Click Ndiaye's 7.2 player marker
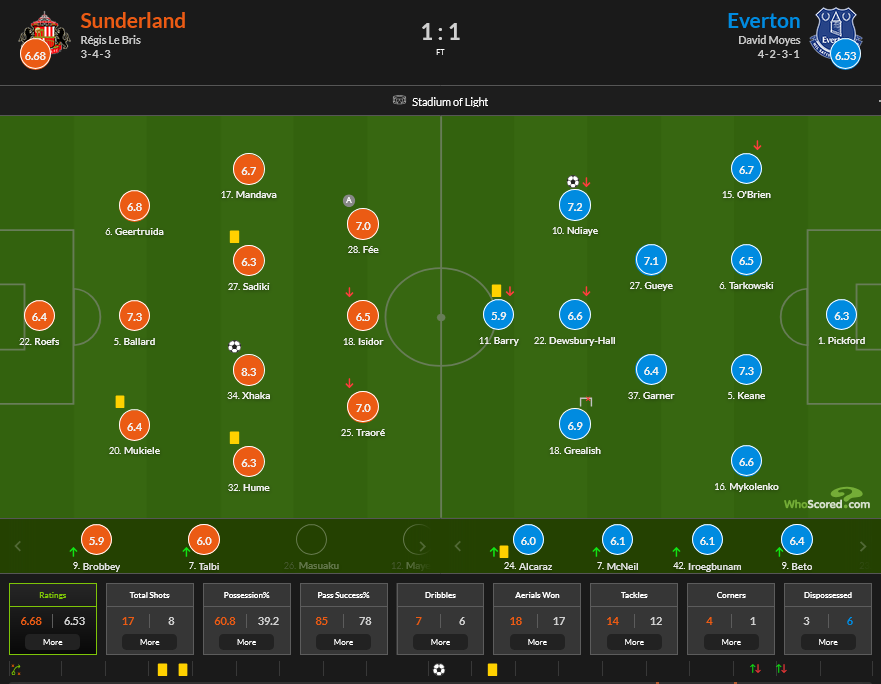 (574, 205)
